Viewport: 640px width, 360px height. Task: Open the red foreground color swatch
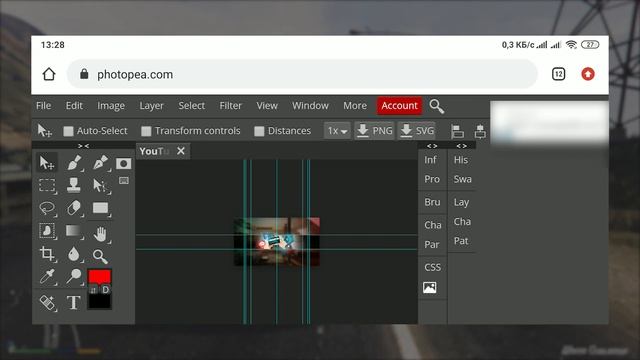(100, 276)
